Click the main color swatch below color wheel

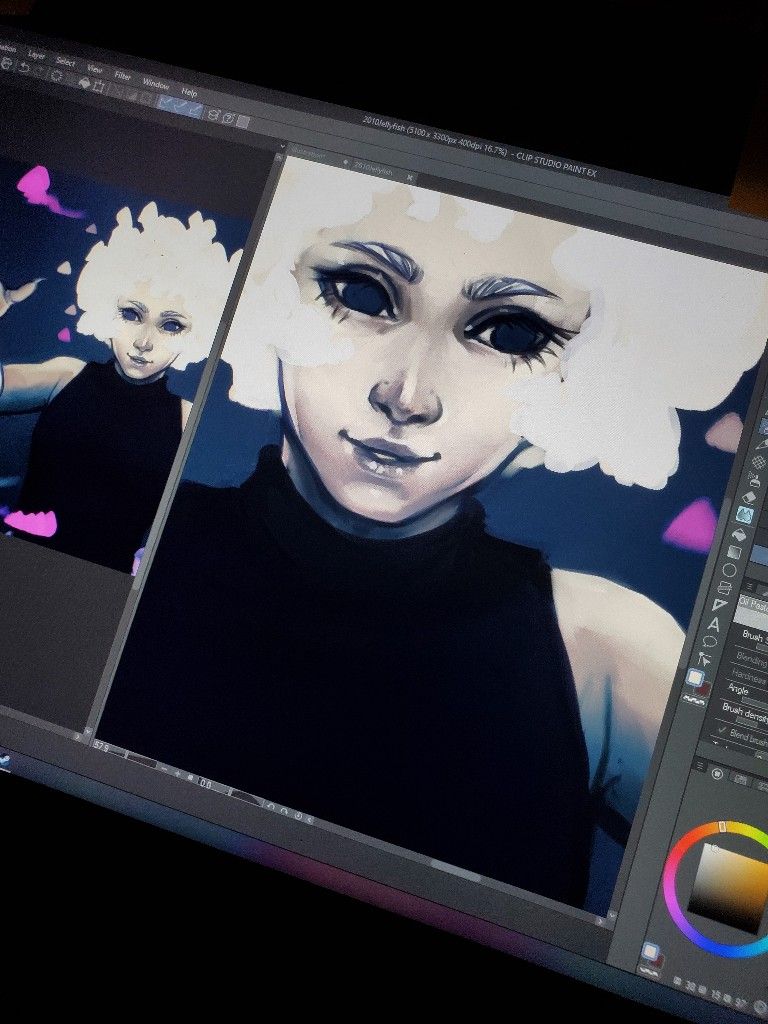click(x=650, y=952)
